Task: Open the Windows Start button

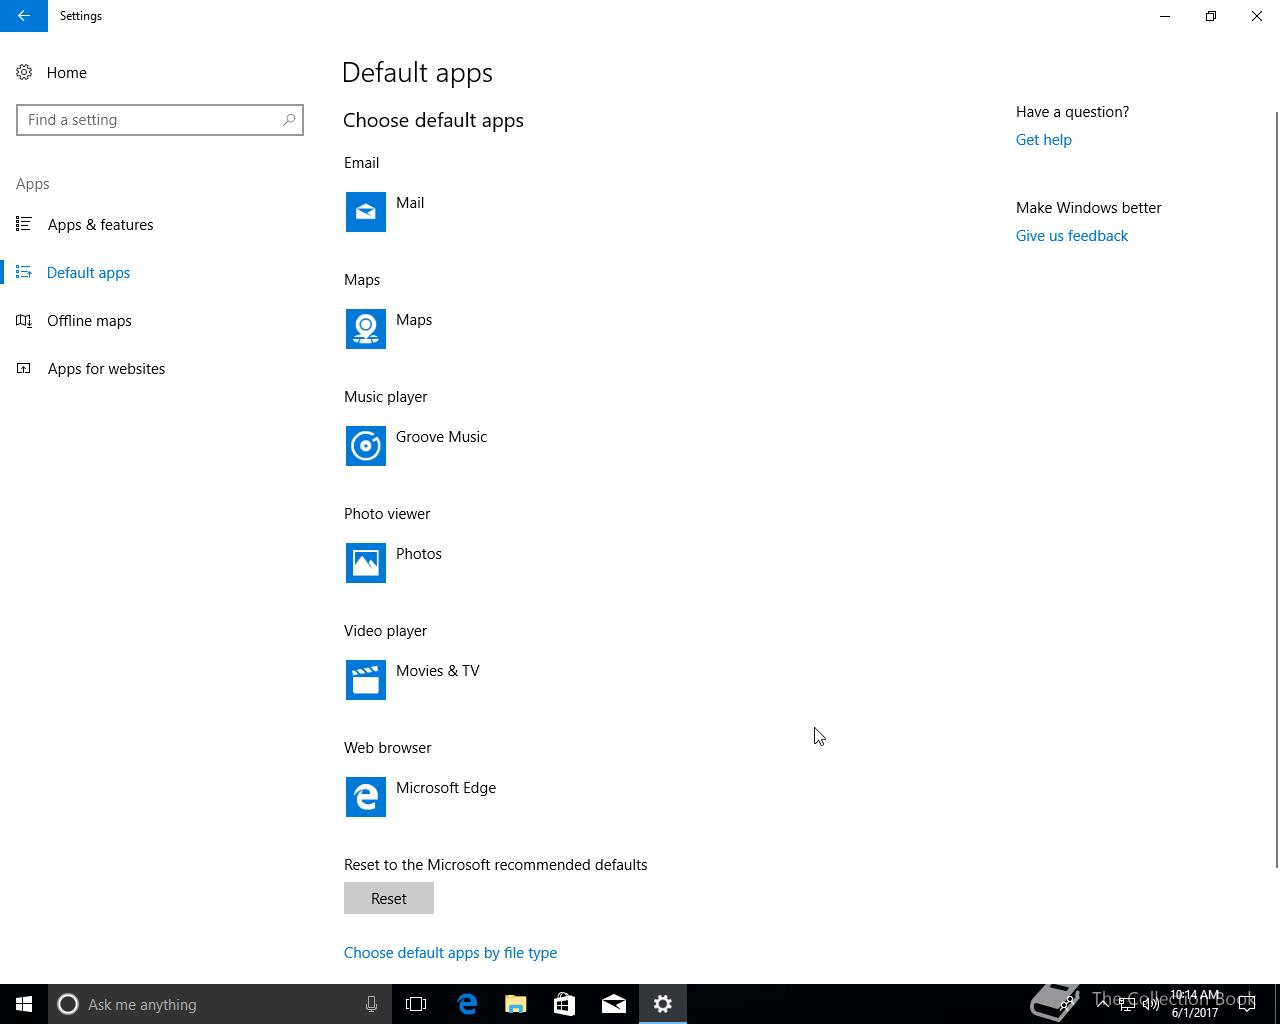Action: [x=24, y=1004]
